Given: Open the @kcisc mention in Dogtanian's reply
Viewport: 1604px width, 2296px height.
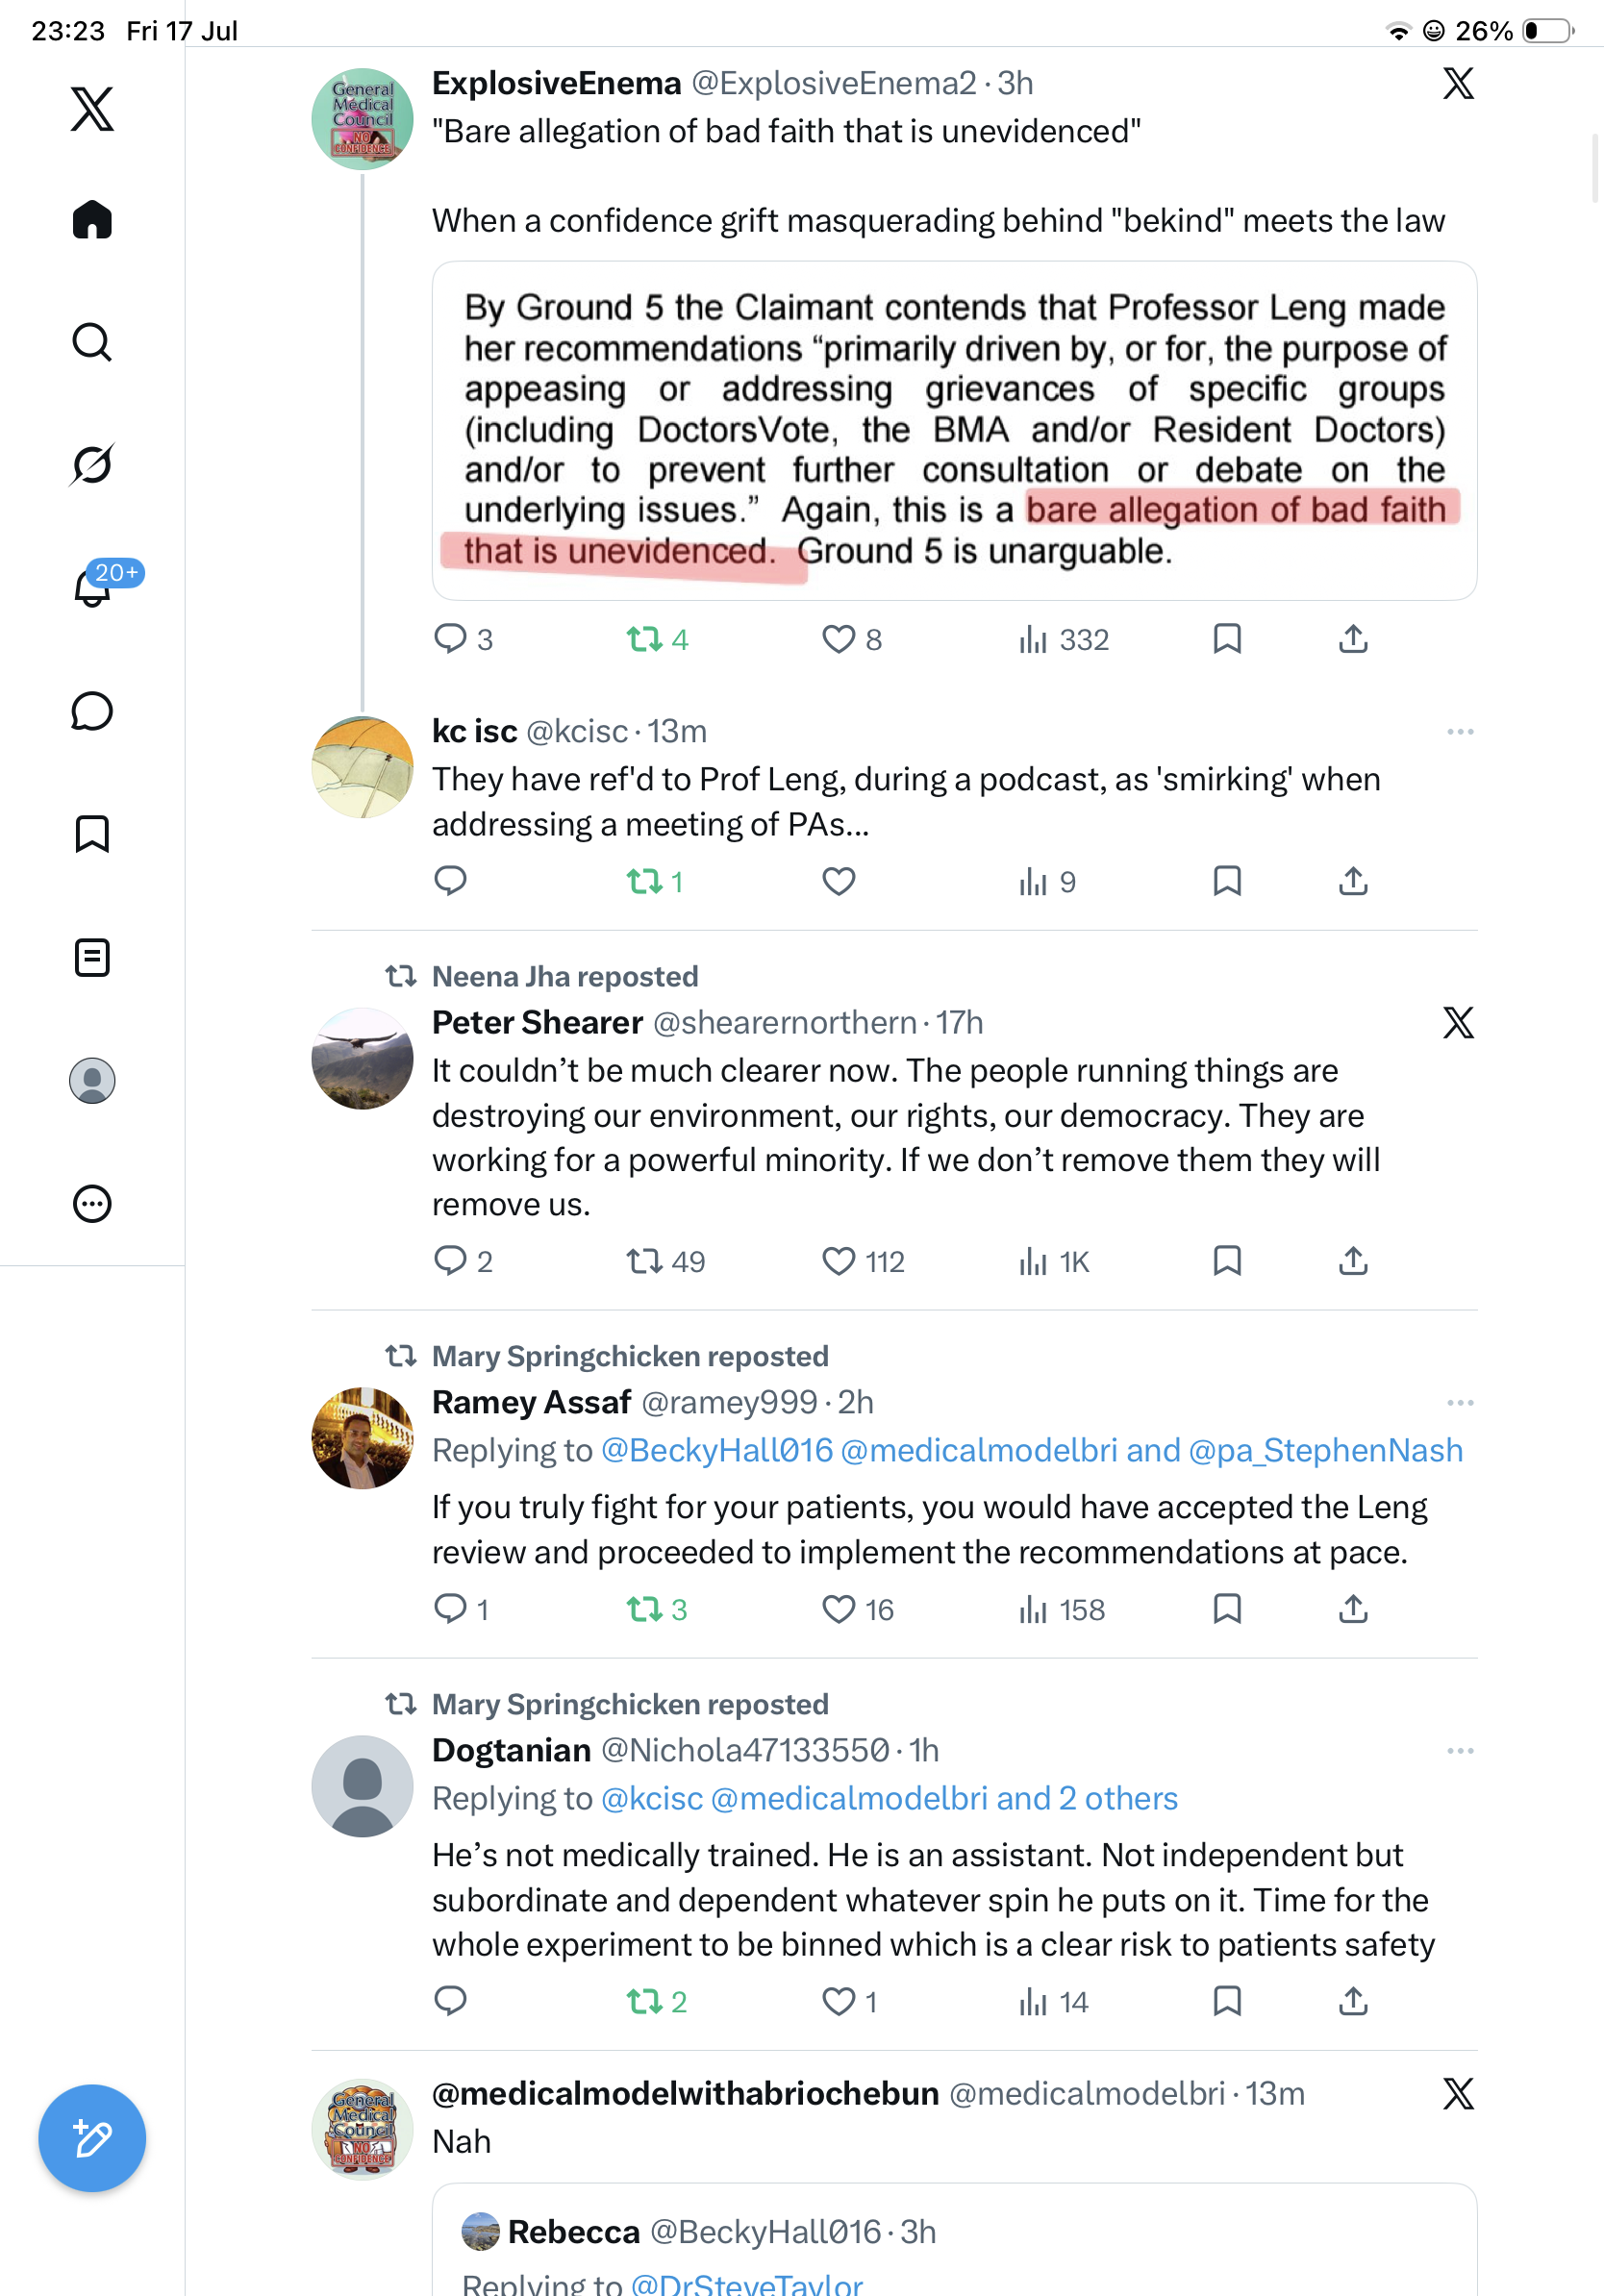Looking at the screenshot, I should [x=652, y=1798].
